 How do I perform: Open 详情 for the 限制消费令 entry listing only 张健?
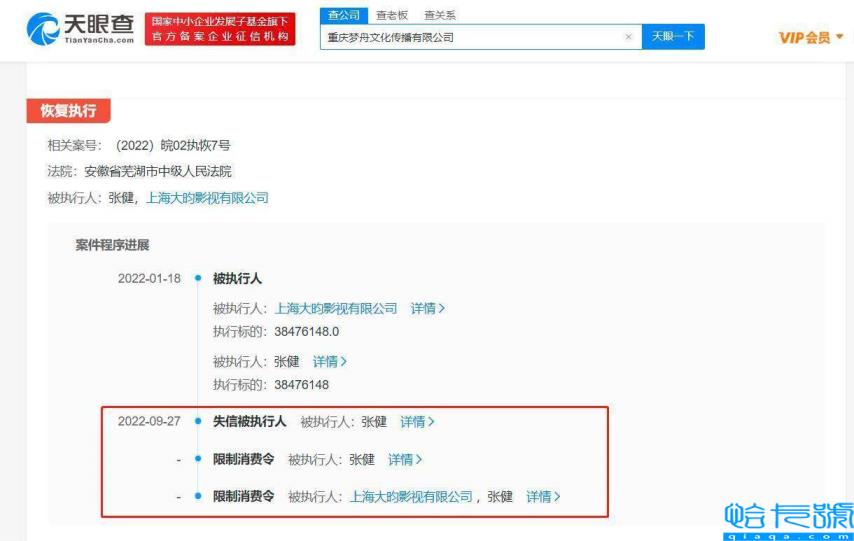tap(405, 460)
